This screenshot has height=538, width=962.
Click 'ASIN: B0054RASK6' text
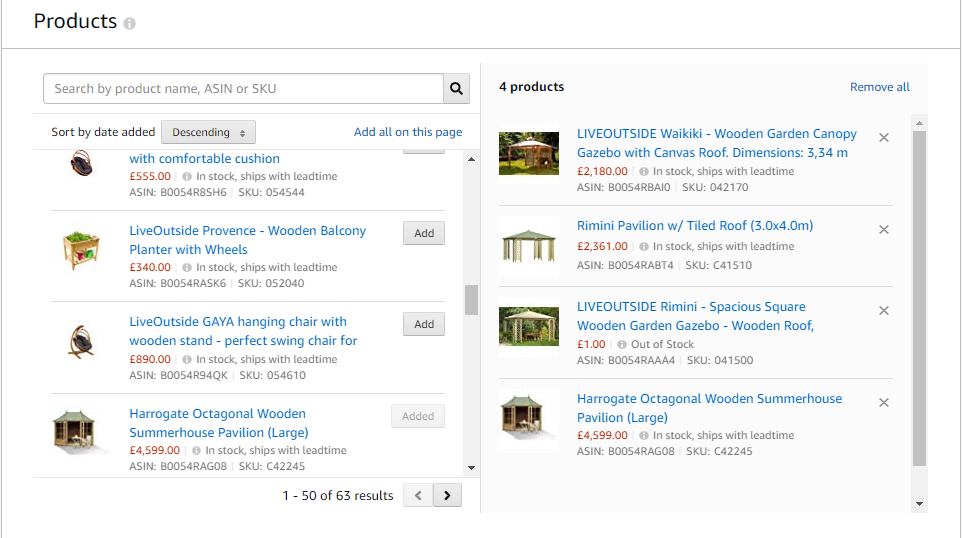click(177, 283)
